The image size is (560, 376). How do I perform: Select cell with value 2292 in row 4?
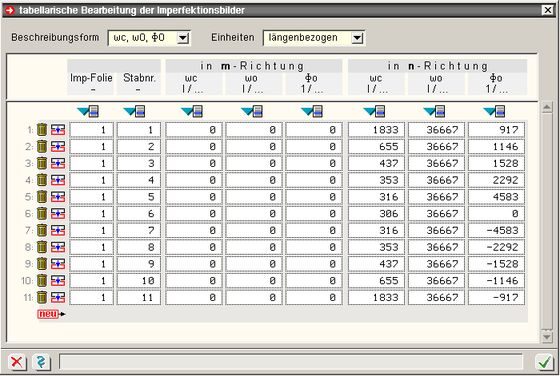(496, 180)
